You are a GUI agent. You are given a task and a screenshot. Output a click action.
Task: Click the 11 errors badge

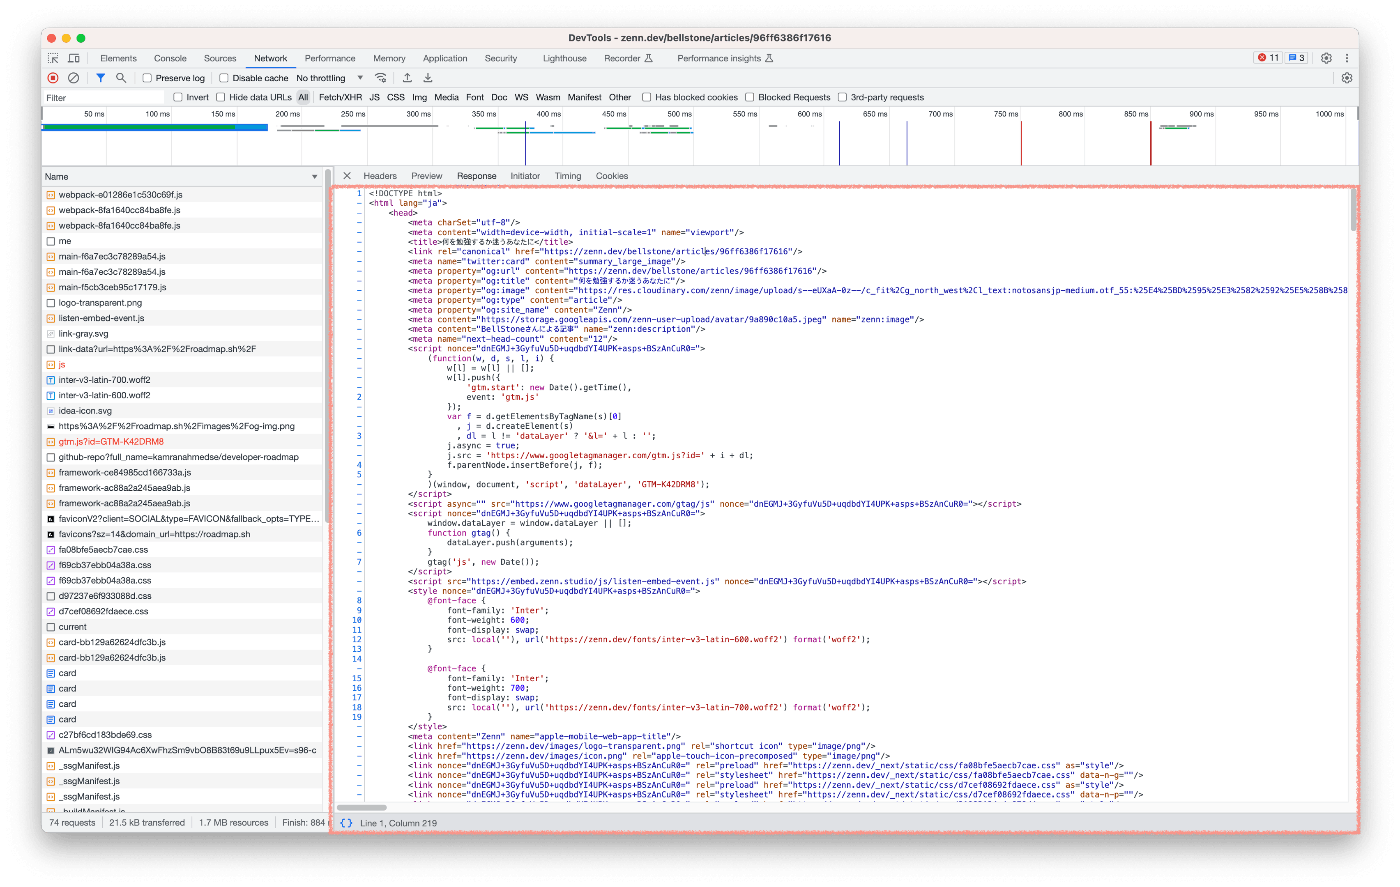(x=1268, y=58)
